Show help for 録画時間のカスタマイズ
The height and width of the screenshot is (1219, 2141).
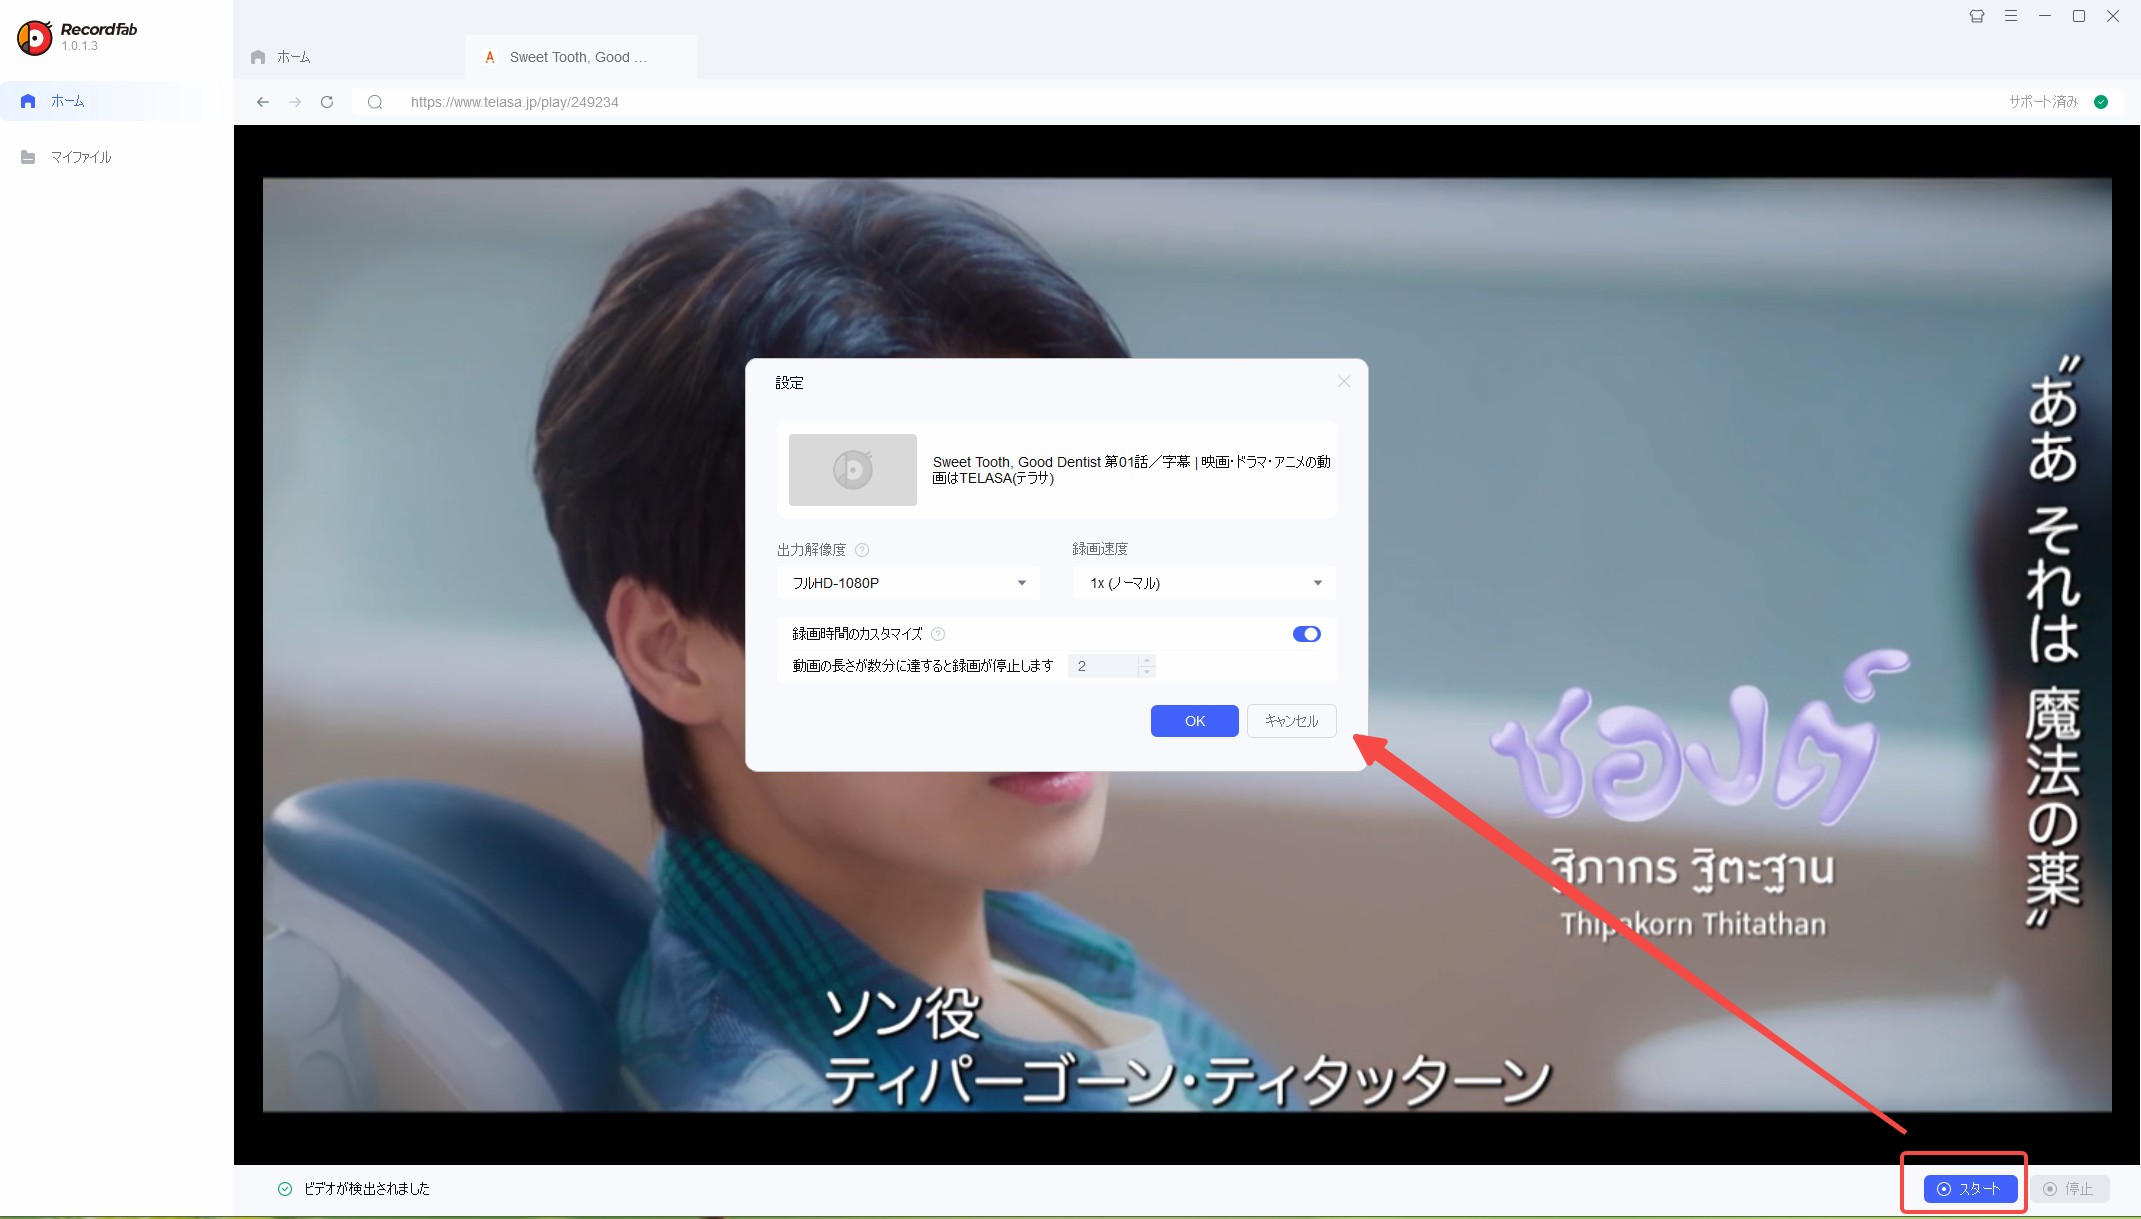[x=938, y=634]
